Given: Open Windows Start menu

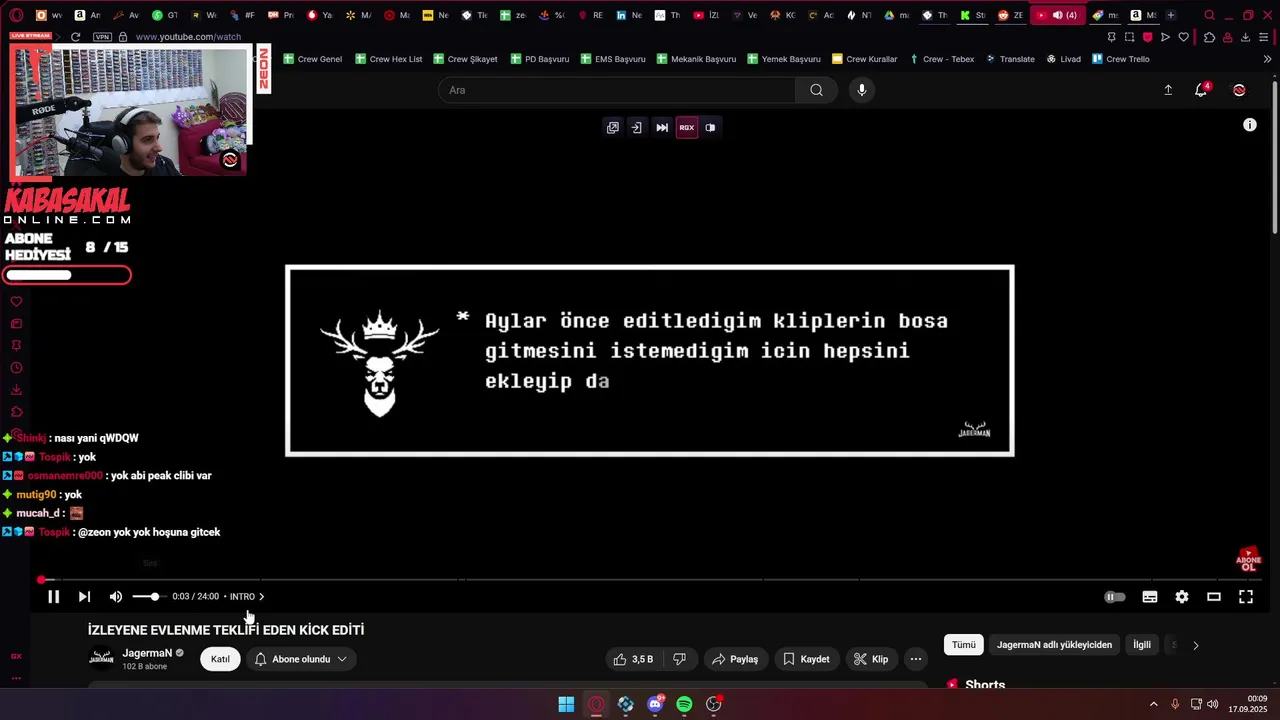Looking at the screenshot, I should 566,705.
